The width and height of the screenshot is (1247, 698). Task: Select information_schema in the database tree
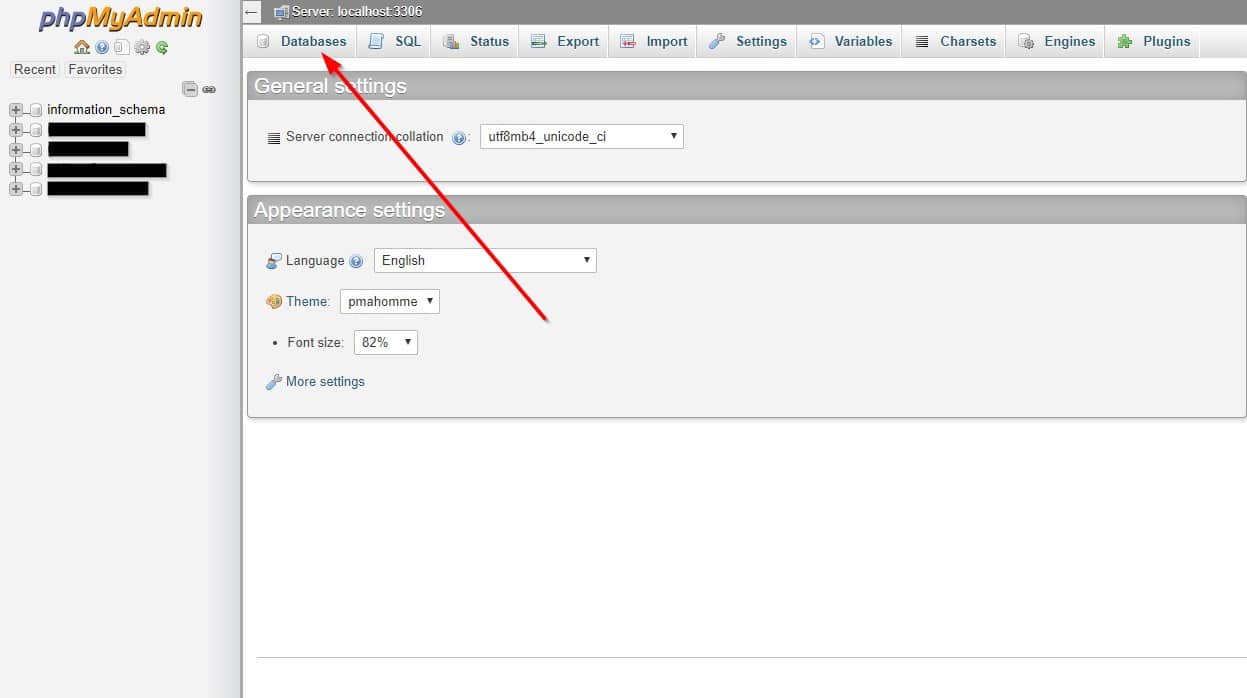[x=106, y=110]
